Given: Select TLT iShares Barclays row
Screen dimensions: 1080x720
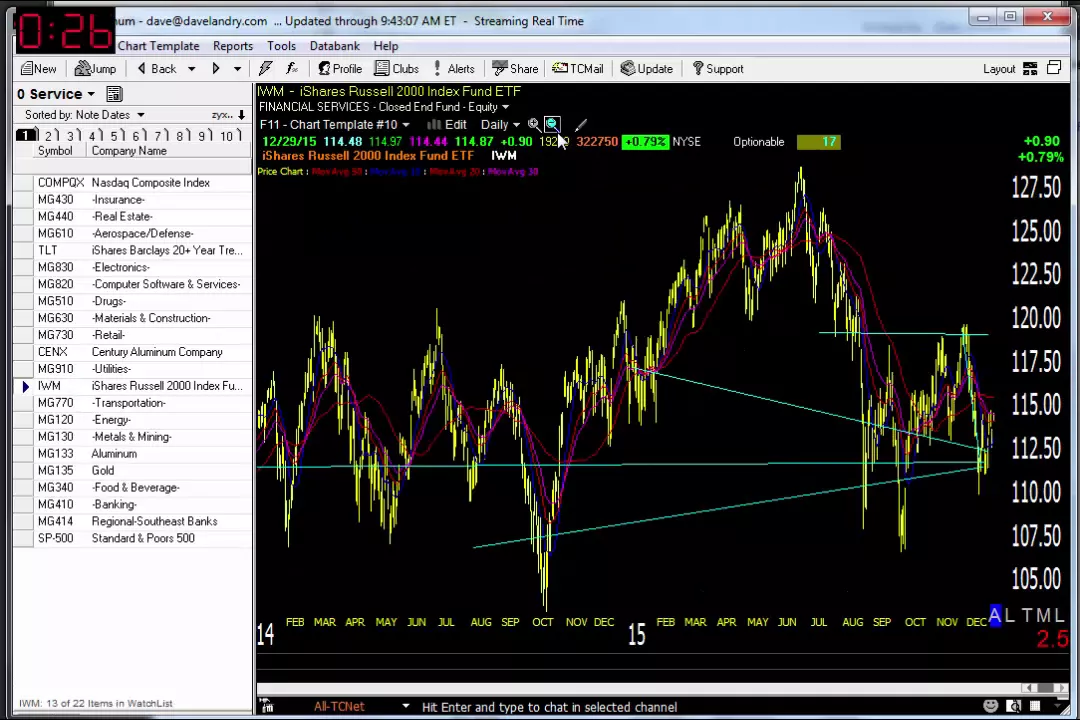Looking at the screenshot, I should pos(132,250).
